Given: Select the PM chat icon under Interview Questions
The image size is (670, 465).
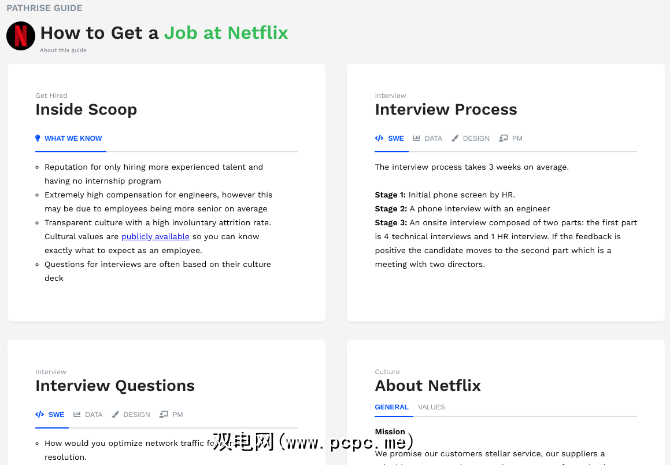Looking at the screenshot, I should 163,414.
